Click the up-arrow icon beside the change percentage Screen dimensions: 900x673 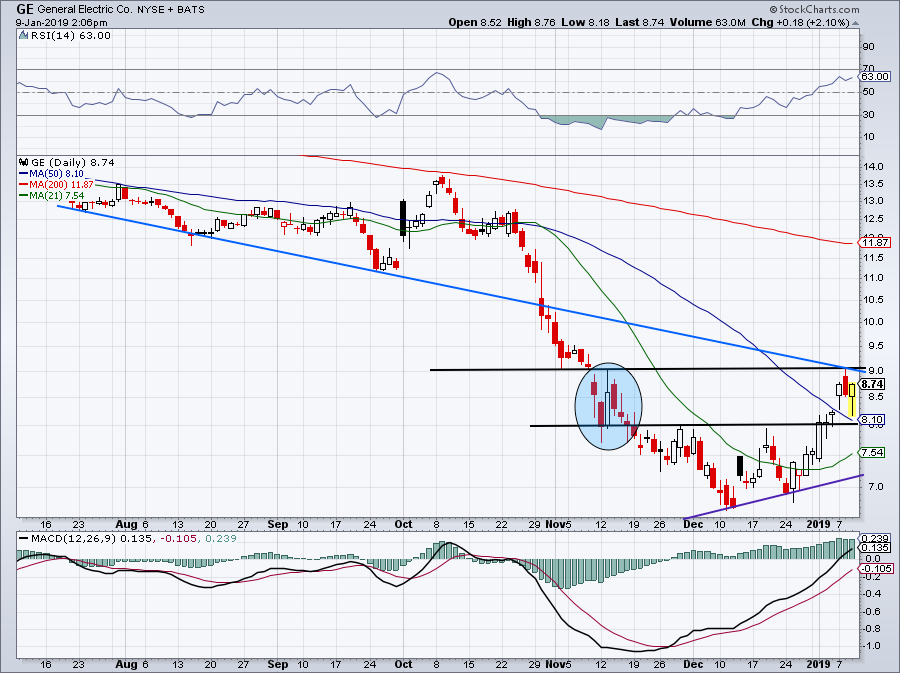[856, 23]
